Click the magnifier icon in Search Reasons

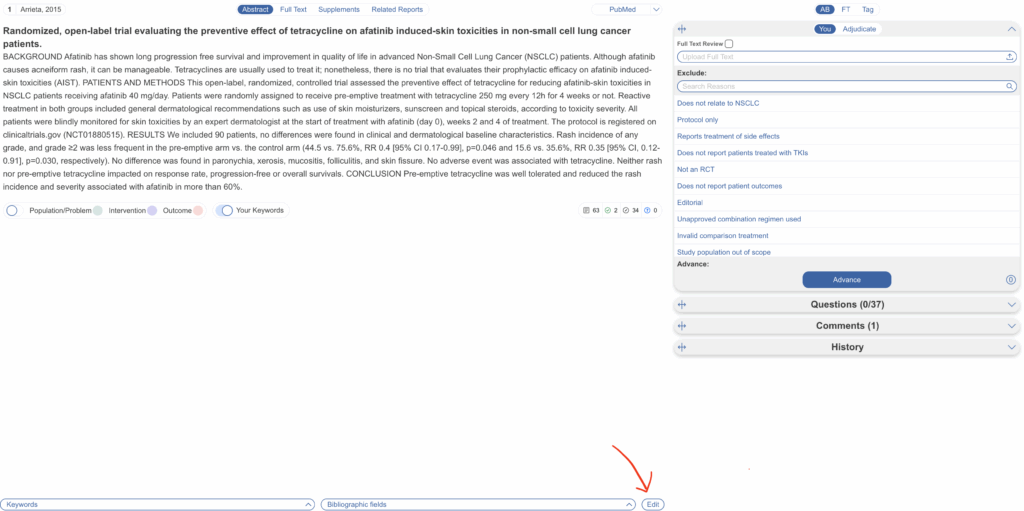1010,87
